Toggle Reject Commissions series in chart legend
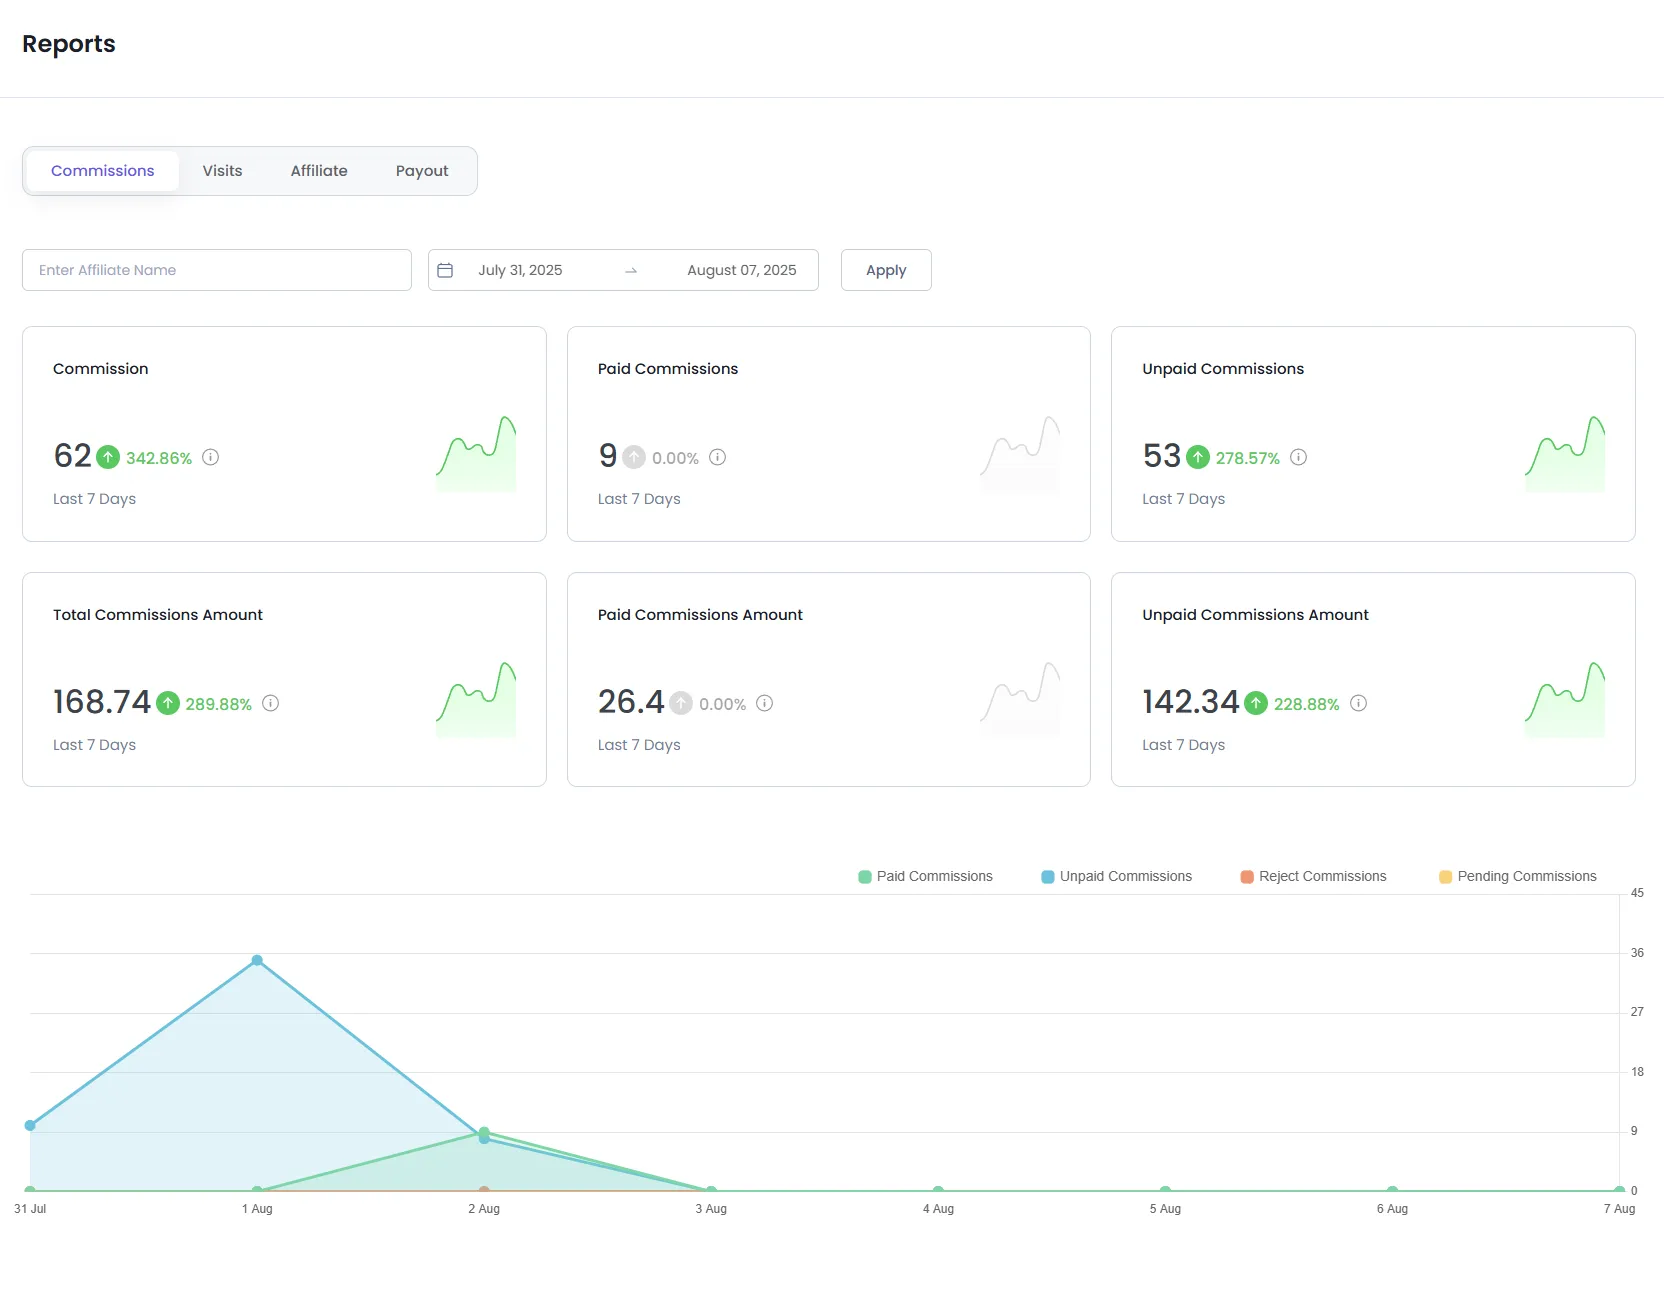The image size is (1664, 1292). (1313, 876)
